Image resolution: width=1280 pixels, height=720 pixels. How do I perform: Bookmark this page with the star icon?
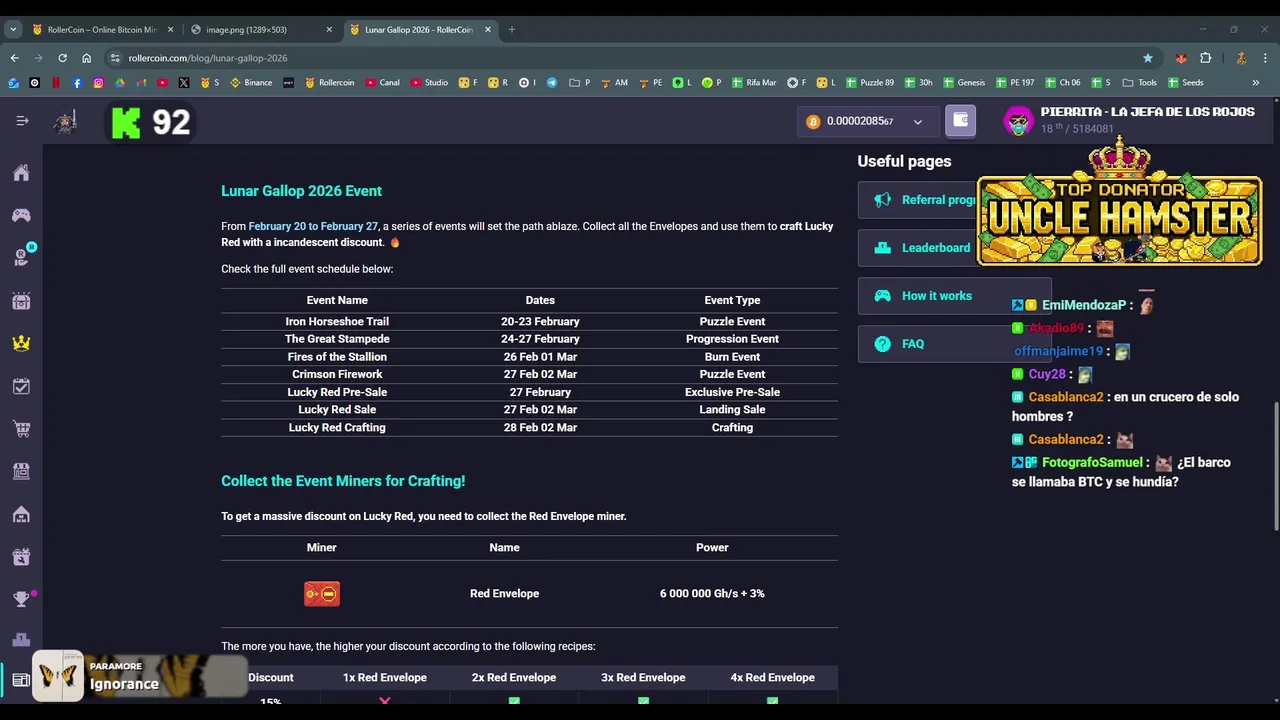pyautogui.click(x=1147, y=58)
